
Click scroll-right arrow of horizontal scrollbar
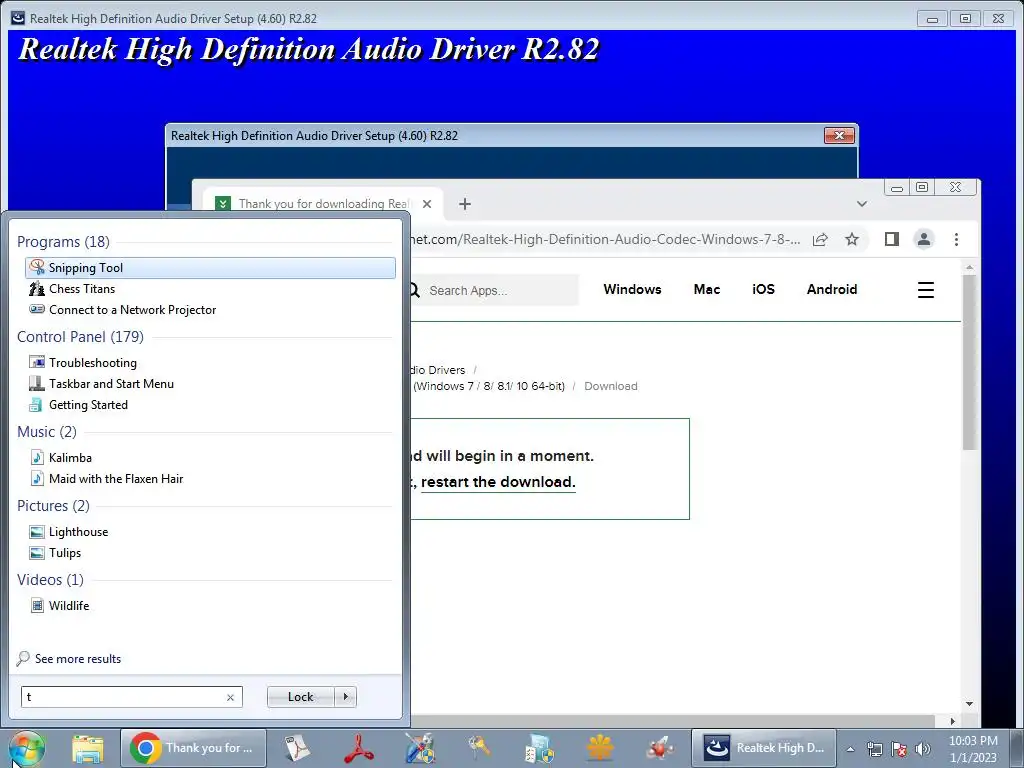point(952,721)
